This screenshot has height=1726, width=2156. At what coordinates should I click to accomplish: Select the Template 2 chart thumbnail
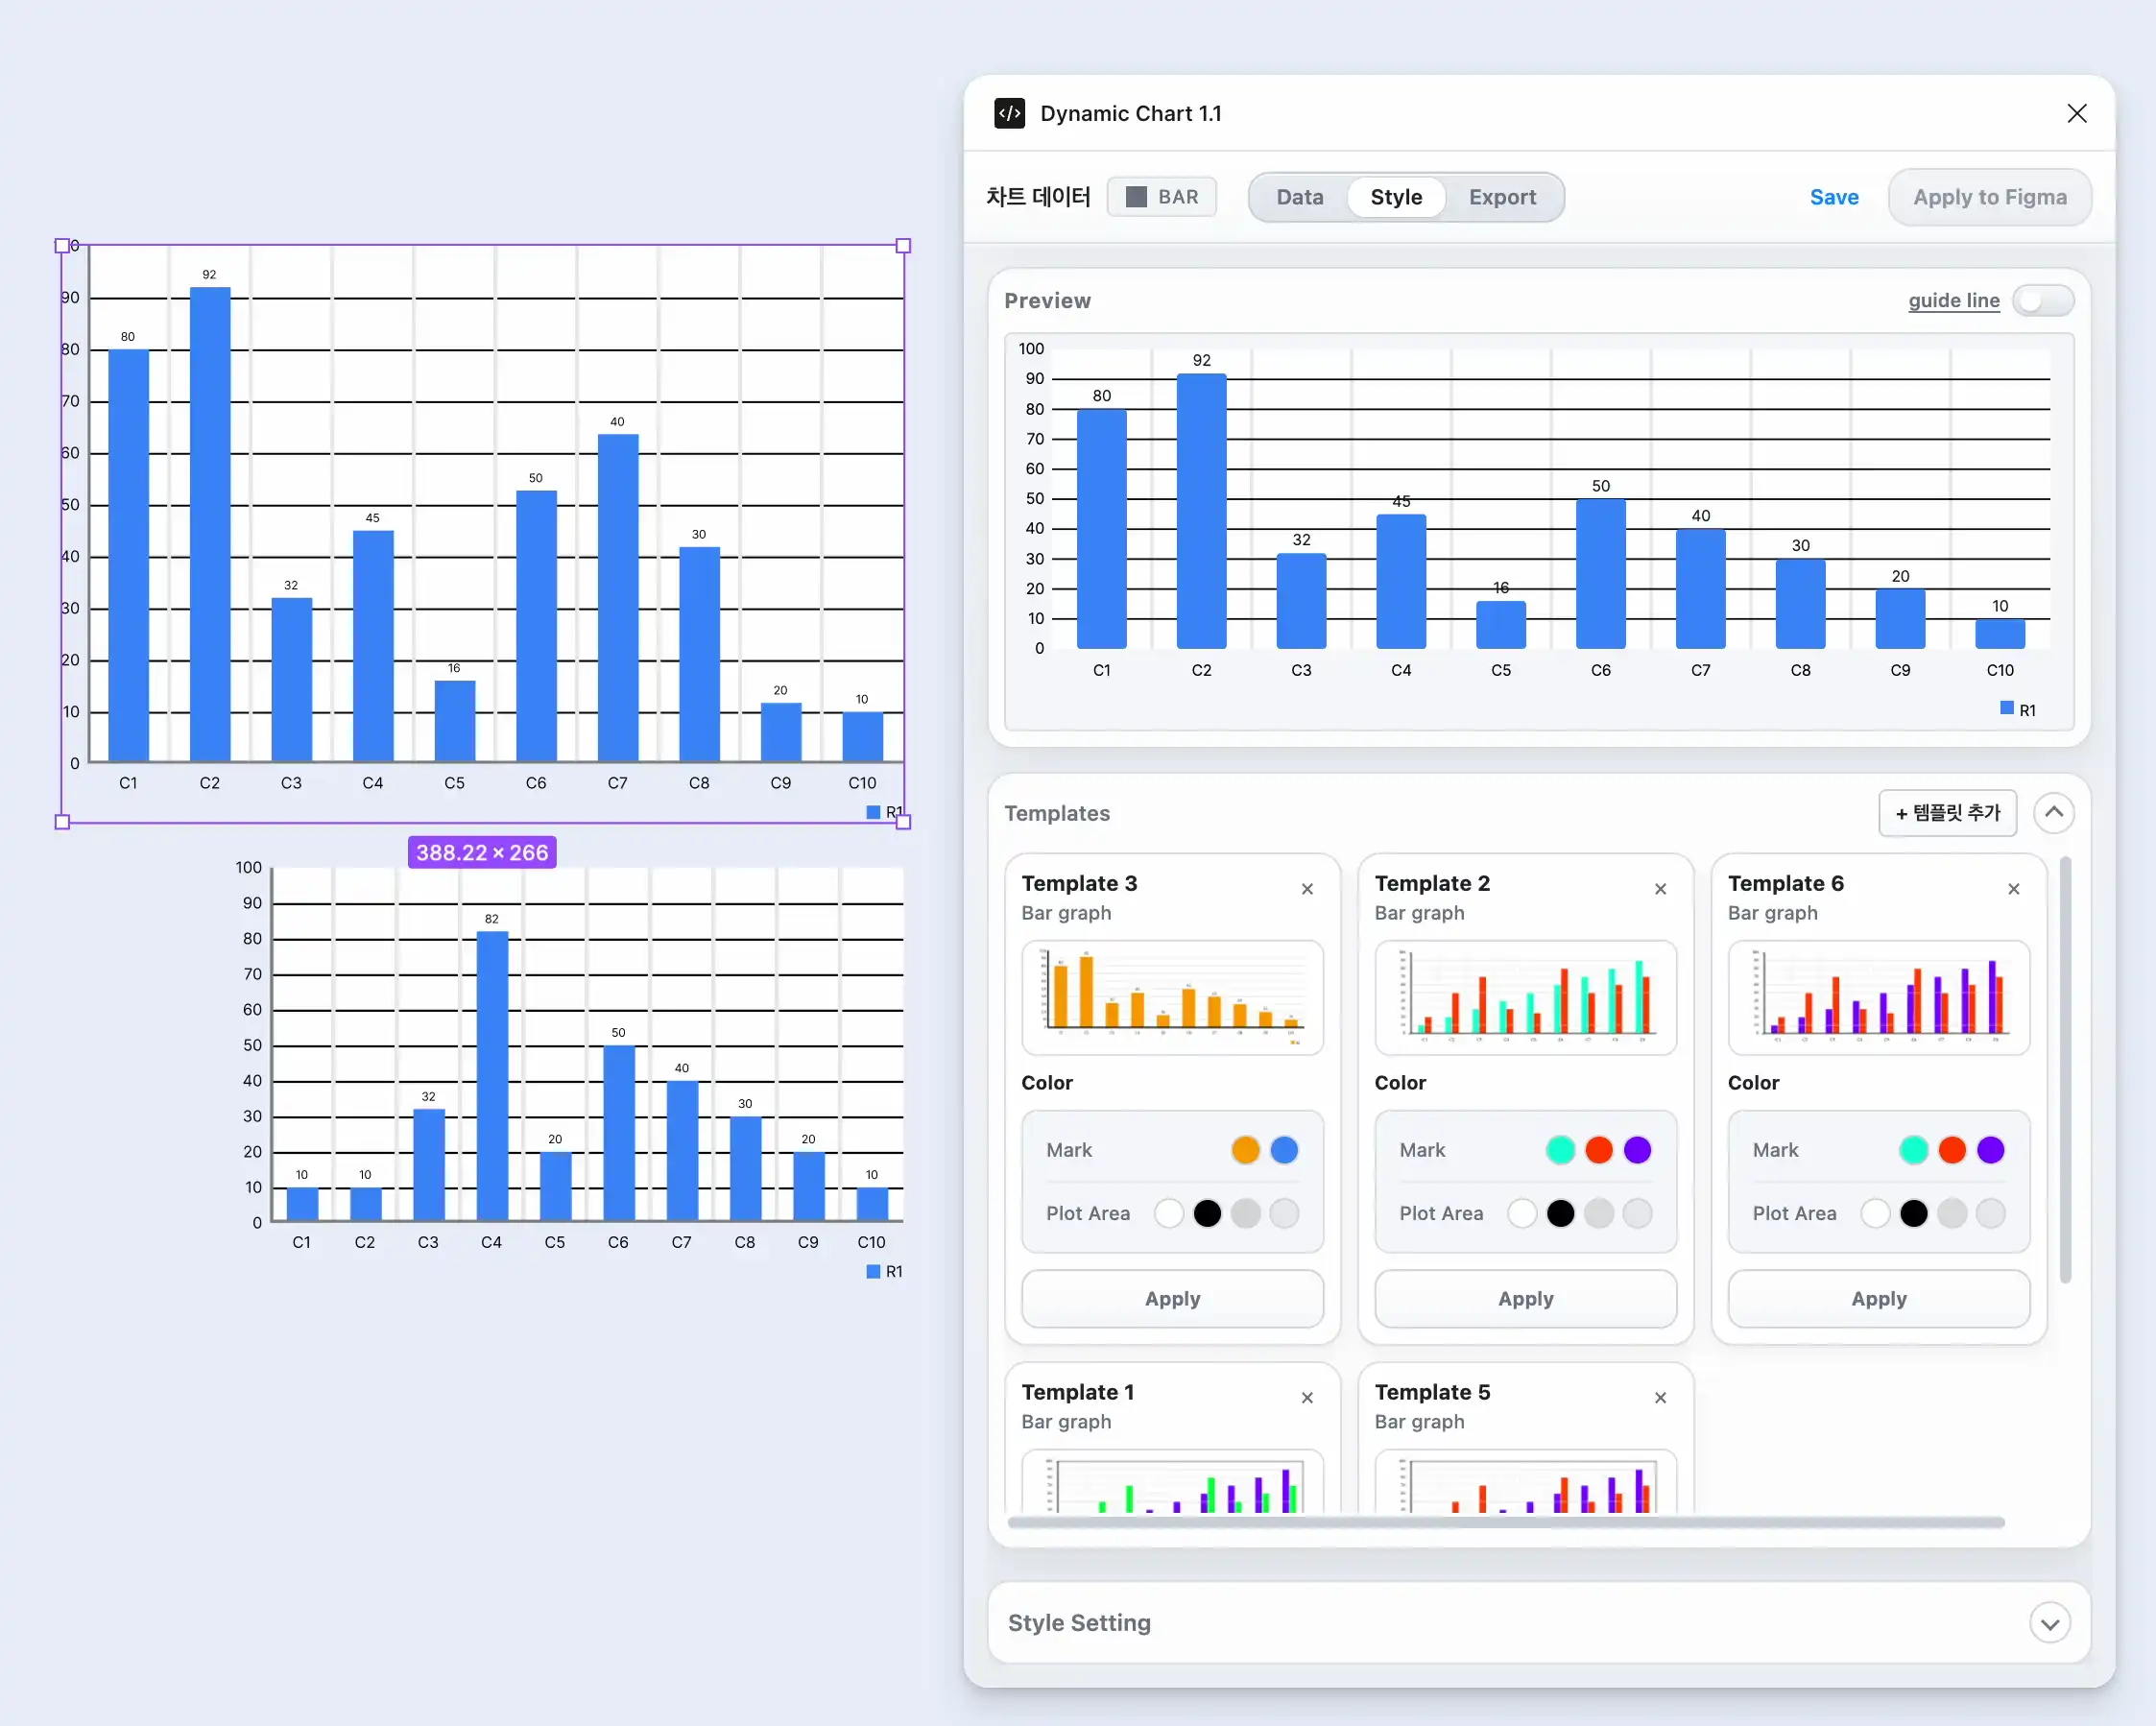point(1525,997)
